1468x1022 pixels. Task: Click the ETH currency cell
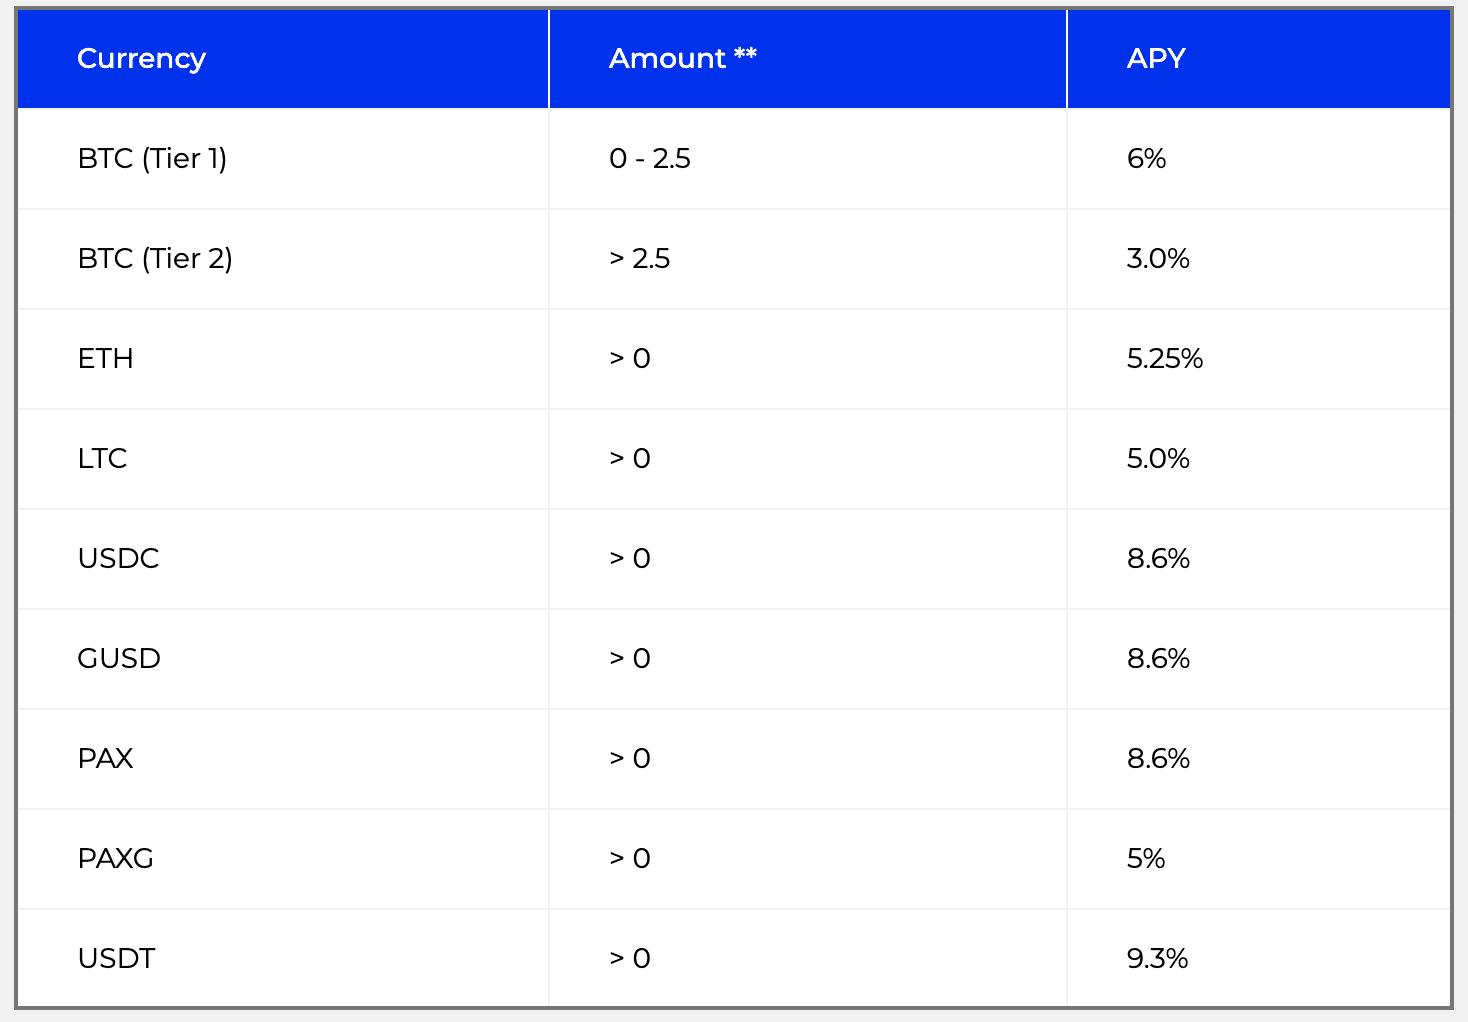(105, 359)
